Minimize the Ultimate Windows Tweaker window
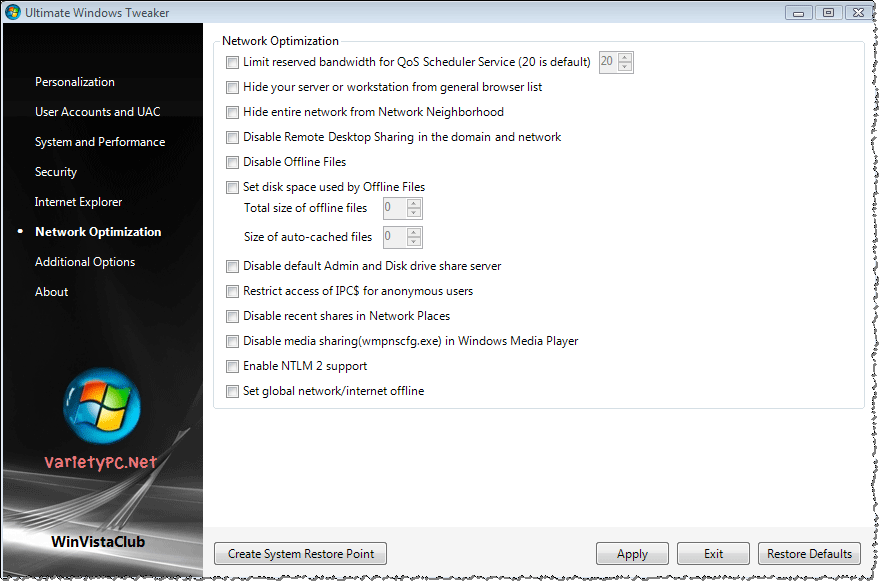 (799, 12)
